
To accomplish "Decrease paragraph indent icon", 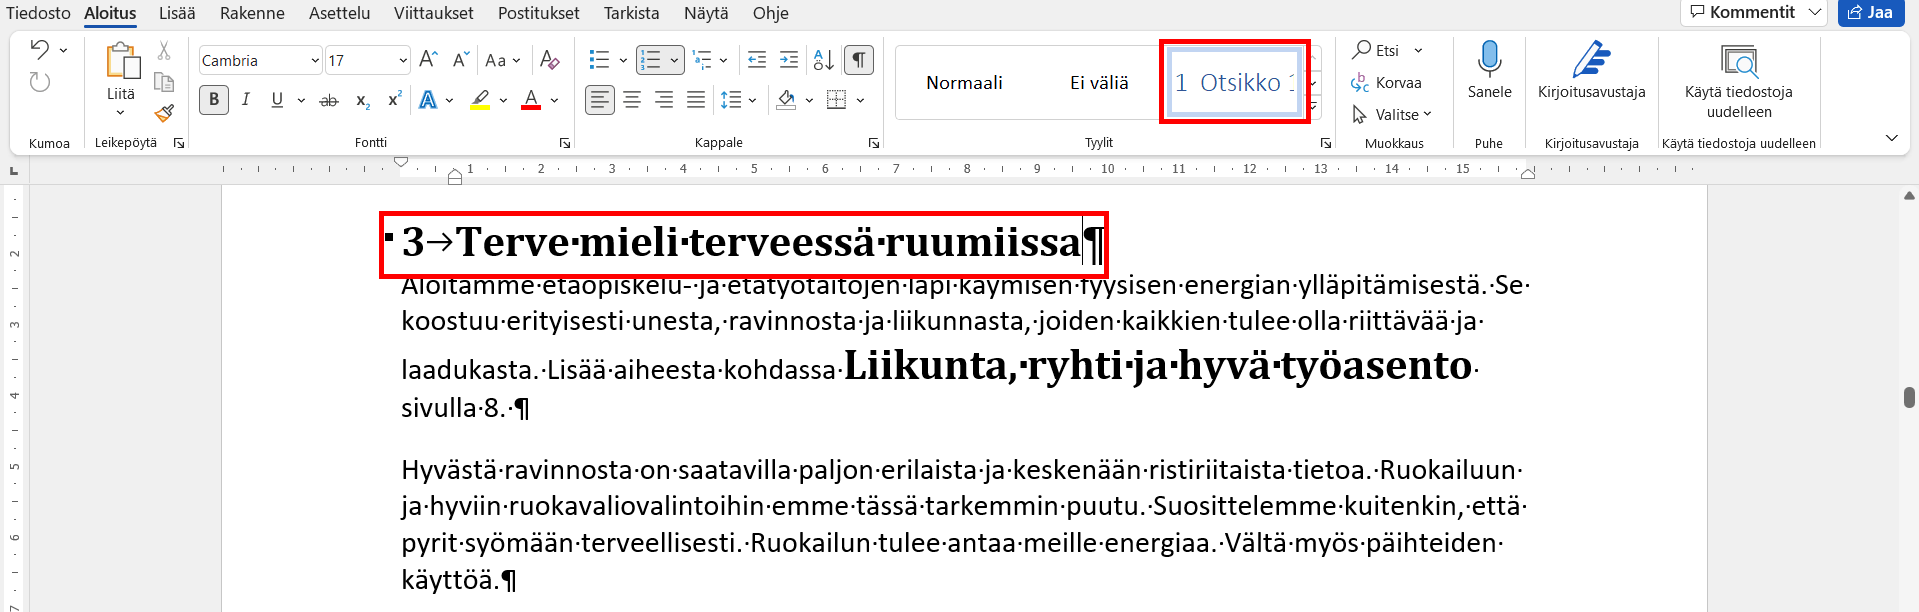I will click(x=757, y=60).
